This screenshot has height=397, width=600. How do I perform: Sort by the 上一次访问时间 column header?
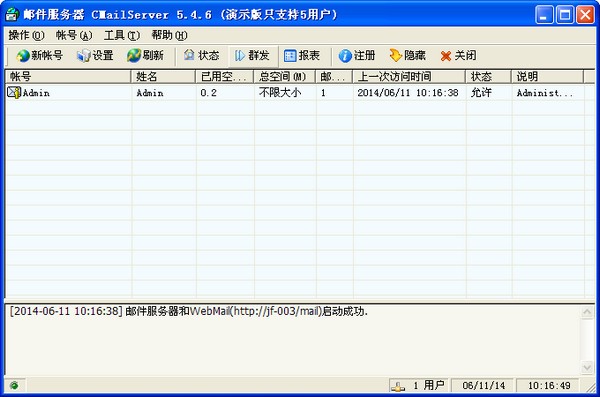click(409, 77)
